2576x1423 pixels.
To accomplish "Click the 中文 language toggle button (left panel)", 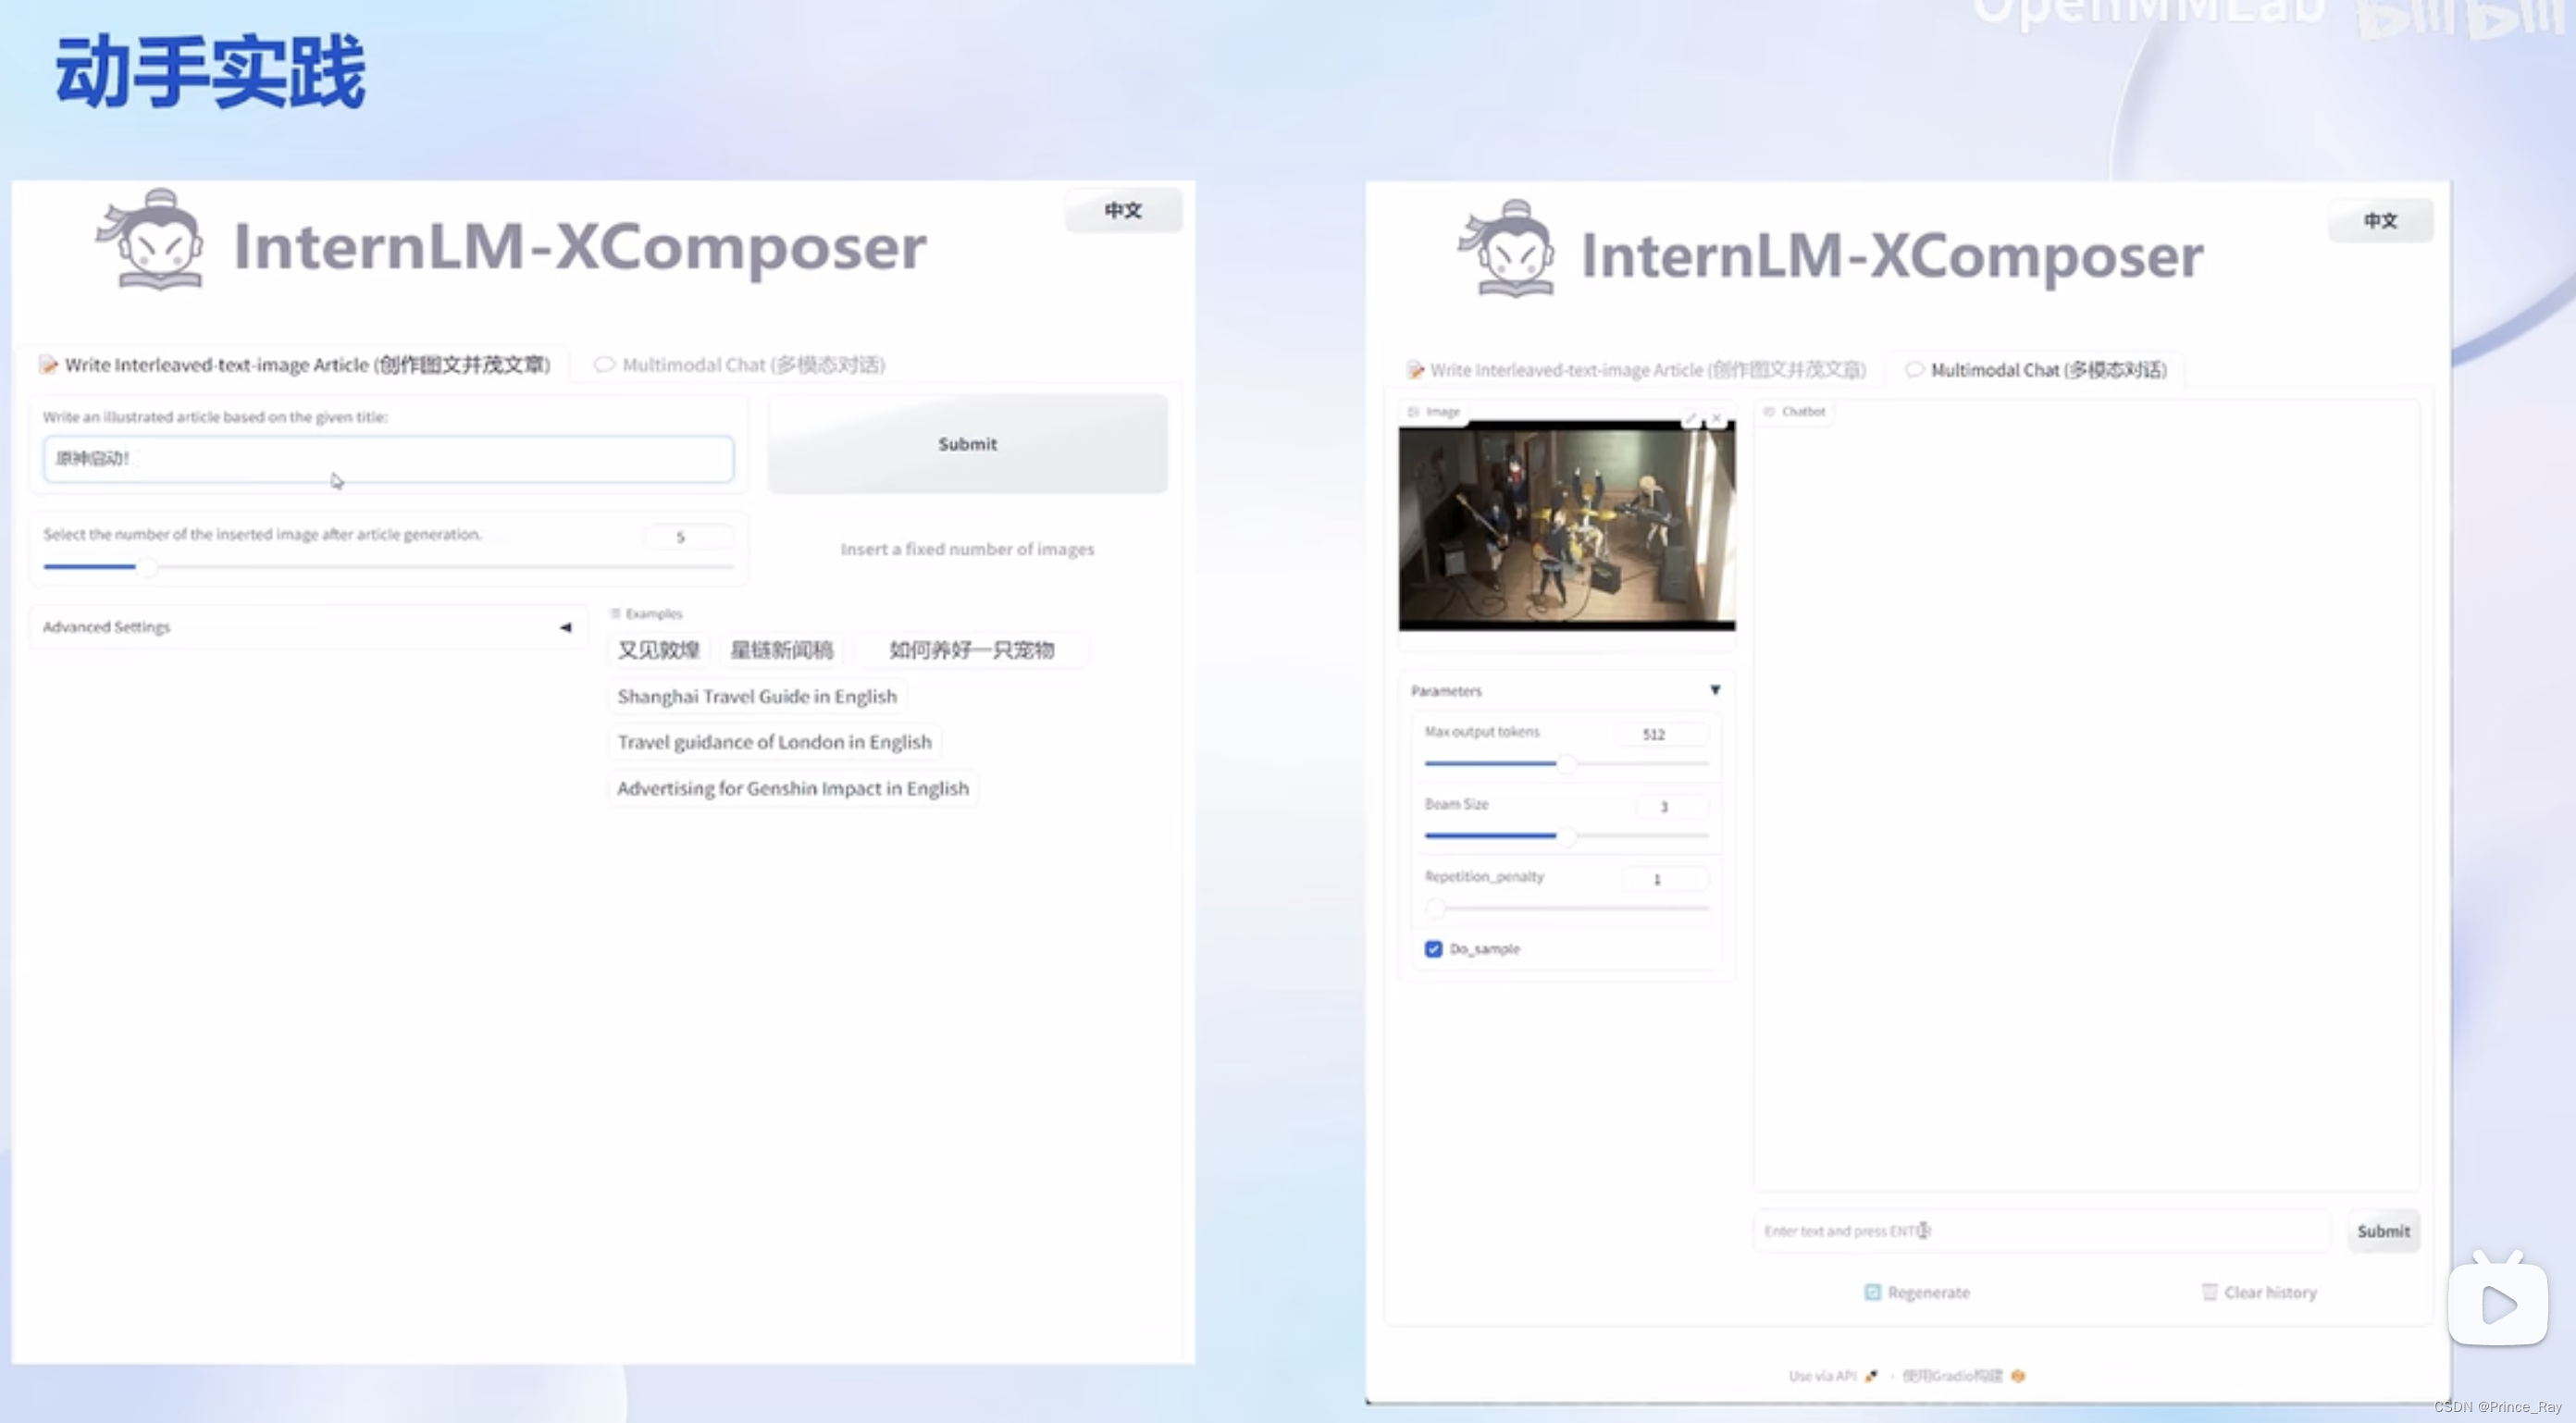I will click(x=1123, y=208).
